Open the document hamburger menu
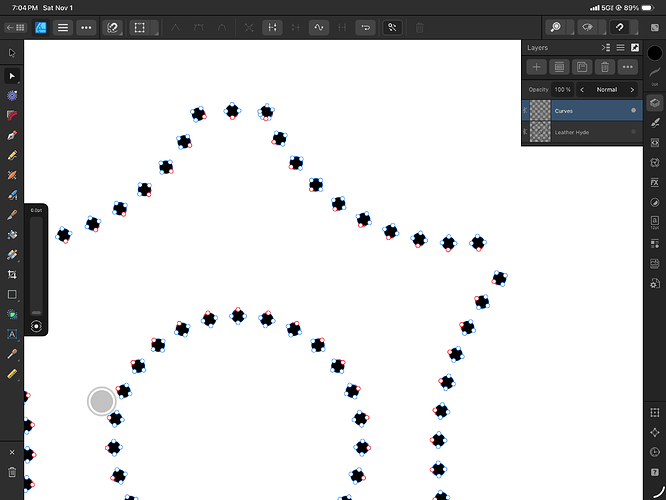 pos(63,28)
